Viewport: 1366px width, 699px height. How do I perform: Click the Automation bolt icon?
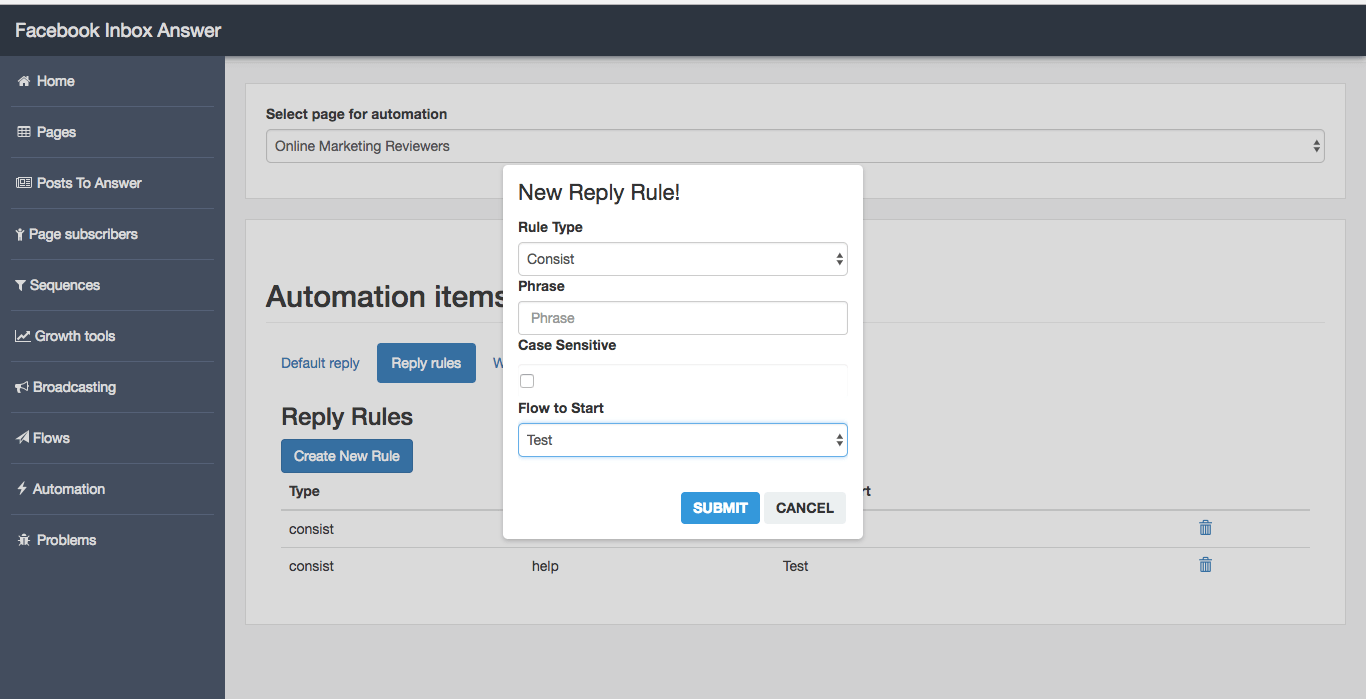click(22, 489)
